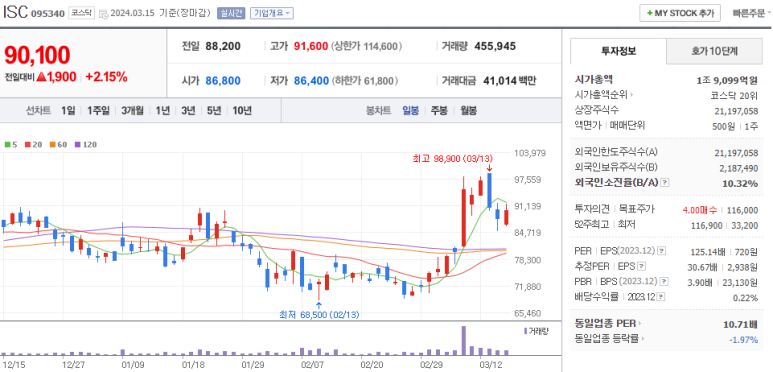This screenshot has height=372, width=773.
Task: Click 거래량 value 455,945
Action: pyautogui.click(x=495, y=46)
